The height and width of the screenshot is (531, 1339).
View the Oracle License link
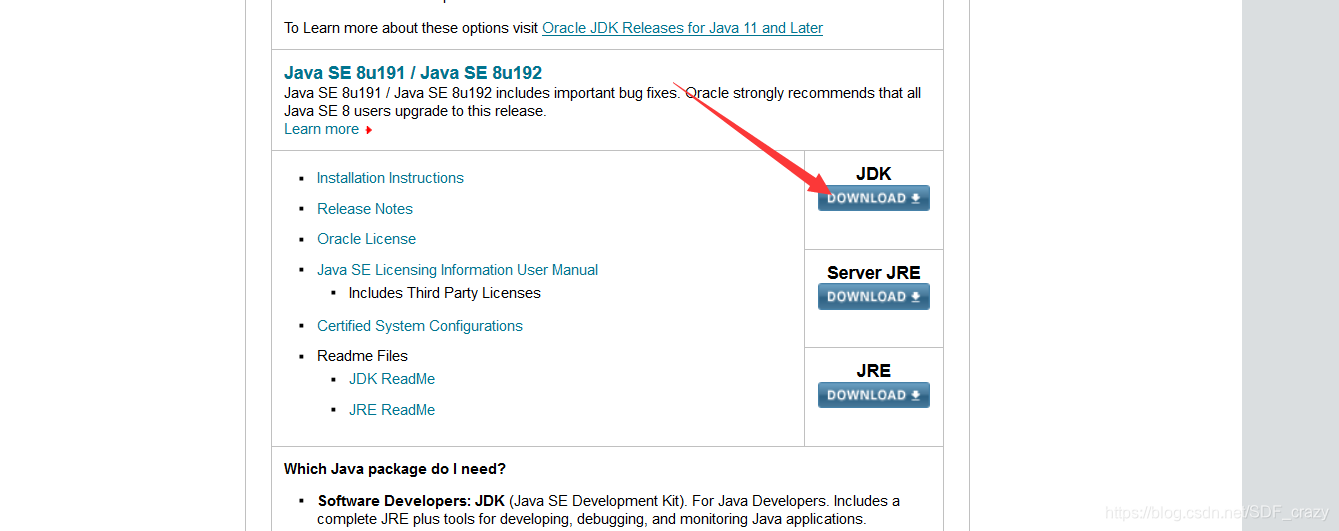366,239
